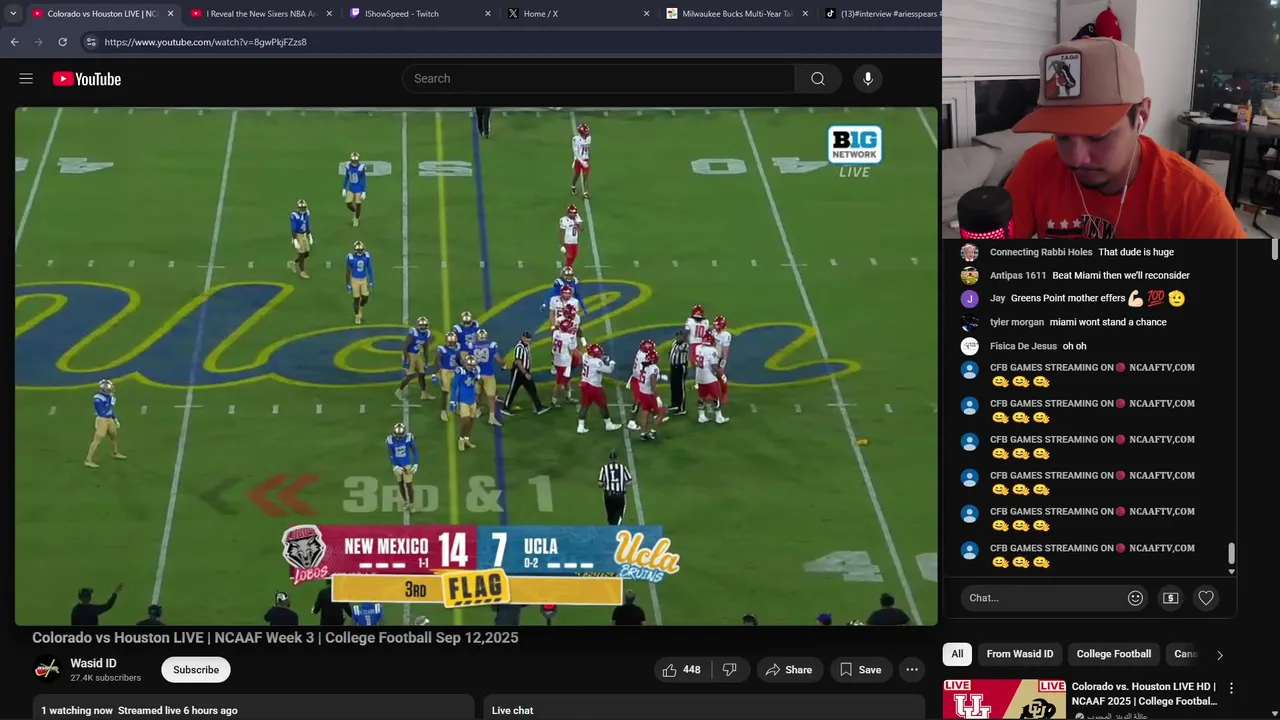Open the YouTube hamburger guide menu
The width and height of the screenshot is (1280, 720).
click(26, 79)
